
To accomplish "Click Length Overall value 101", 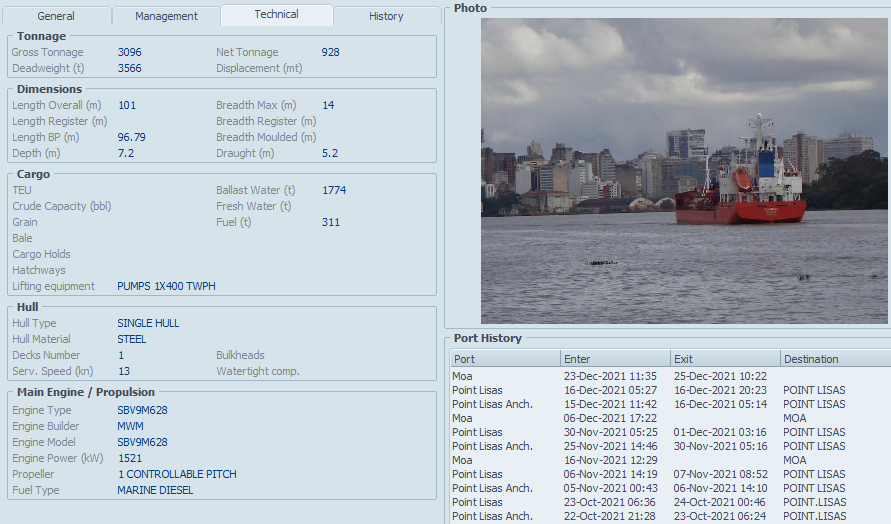I will pos(127,105).
